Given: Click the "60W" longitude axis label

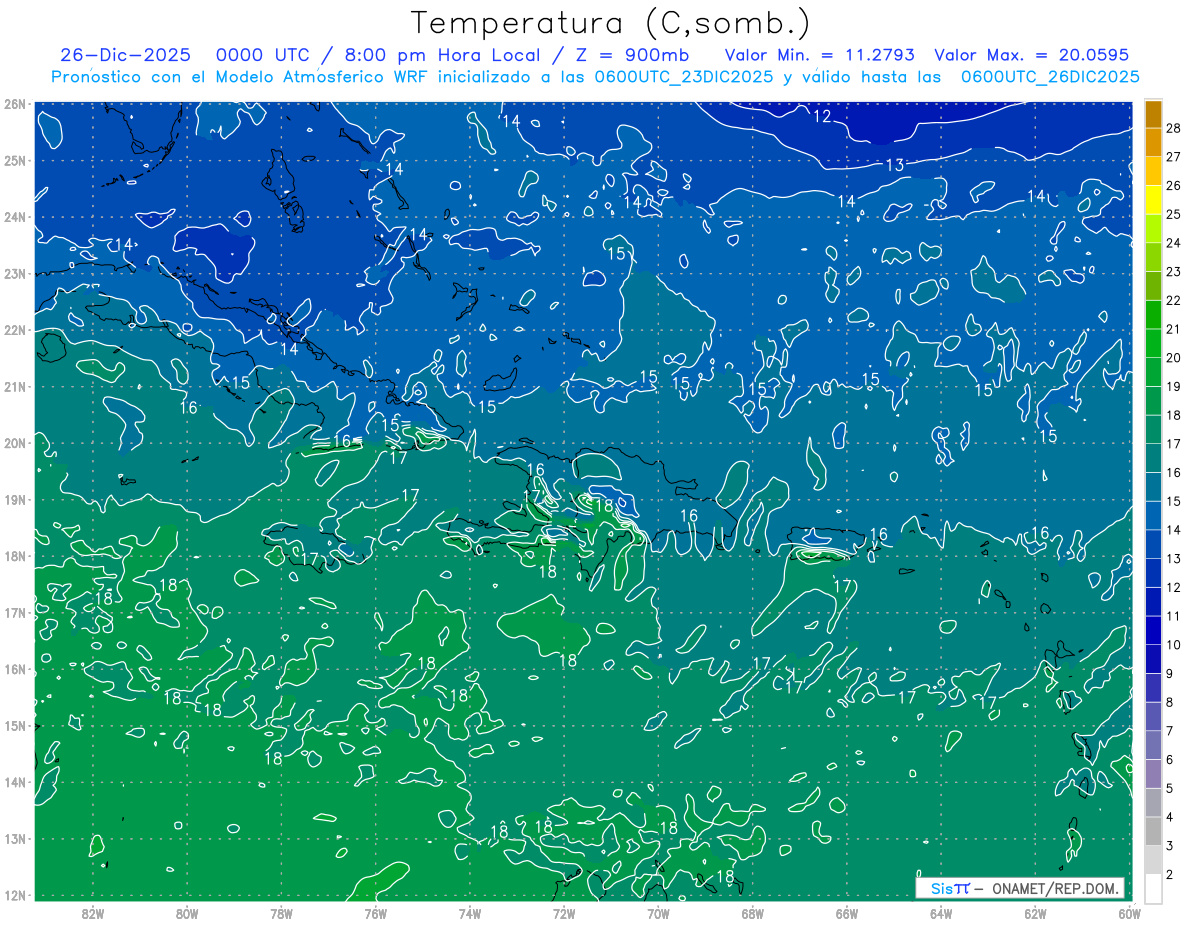Looking at the screenshot, I should tap(1128, 913).
